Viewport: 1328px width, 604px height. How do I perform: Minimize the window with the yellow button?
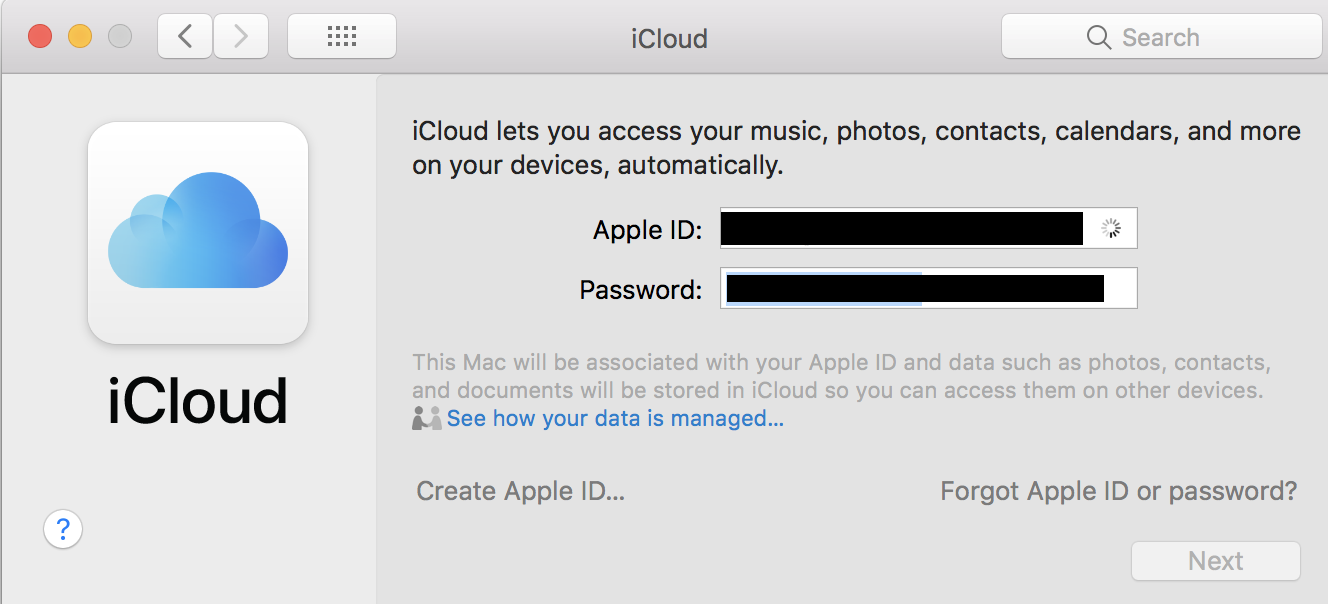80,37
